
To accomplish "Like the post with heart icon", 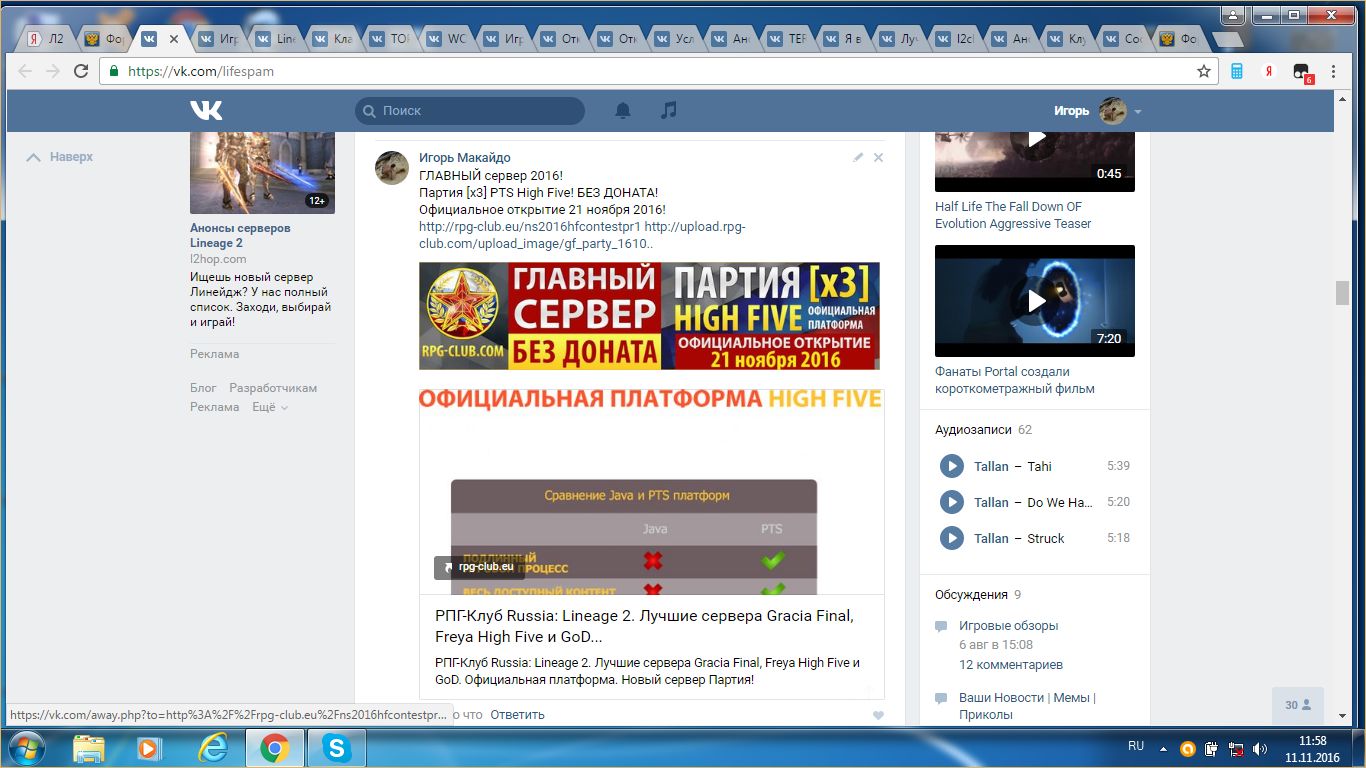I will pos(878,715).
